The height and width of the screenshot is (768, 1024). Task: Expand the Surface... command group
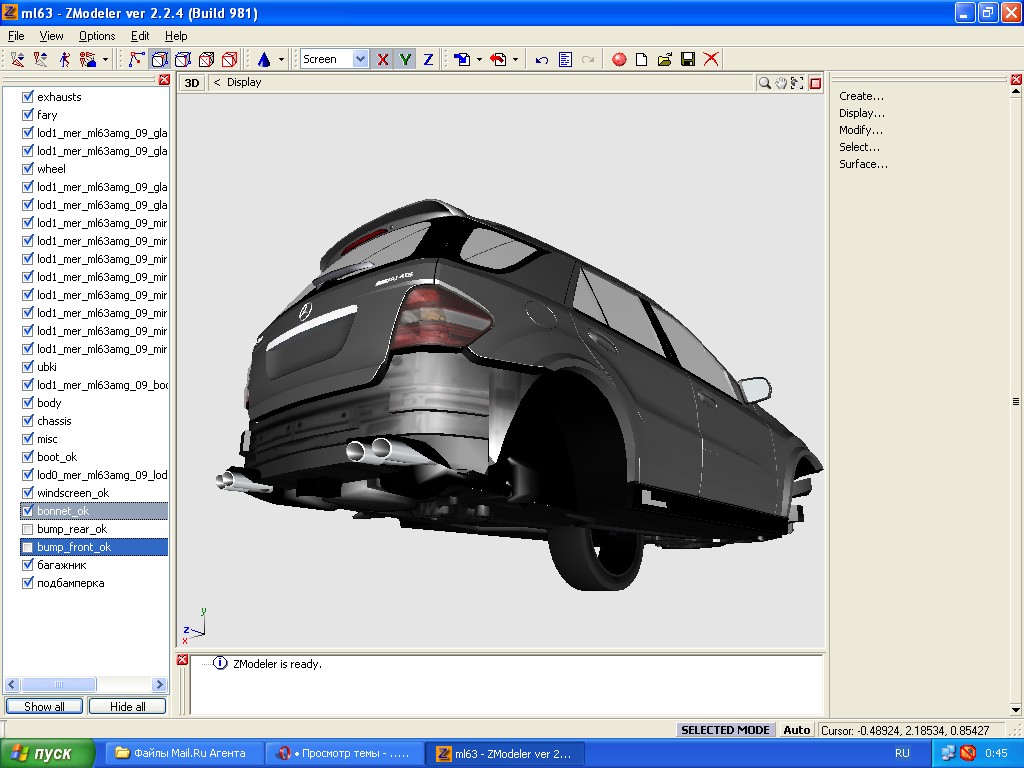(863, 164)
